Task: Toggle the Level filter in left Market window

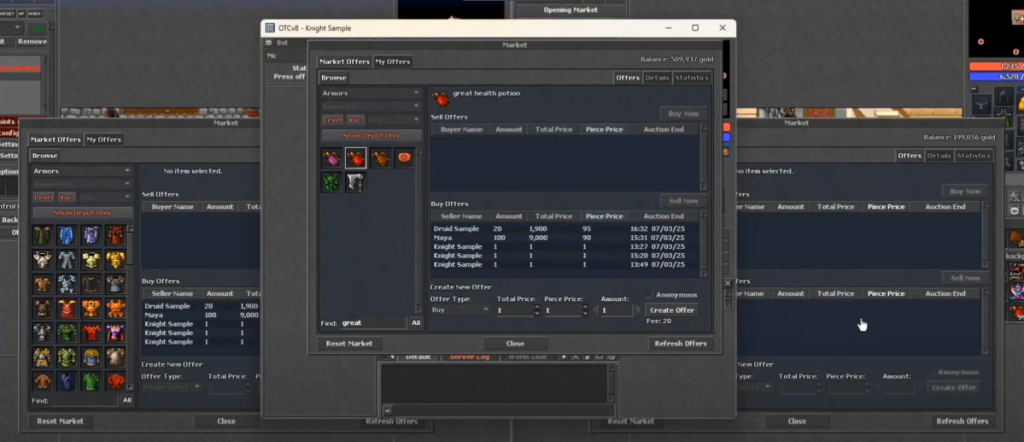Action: point(44,197)
